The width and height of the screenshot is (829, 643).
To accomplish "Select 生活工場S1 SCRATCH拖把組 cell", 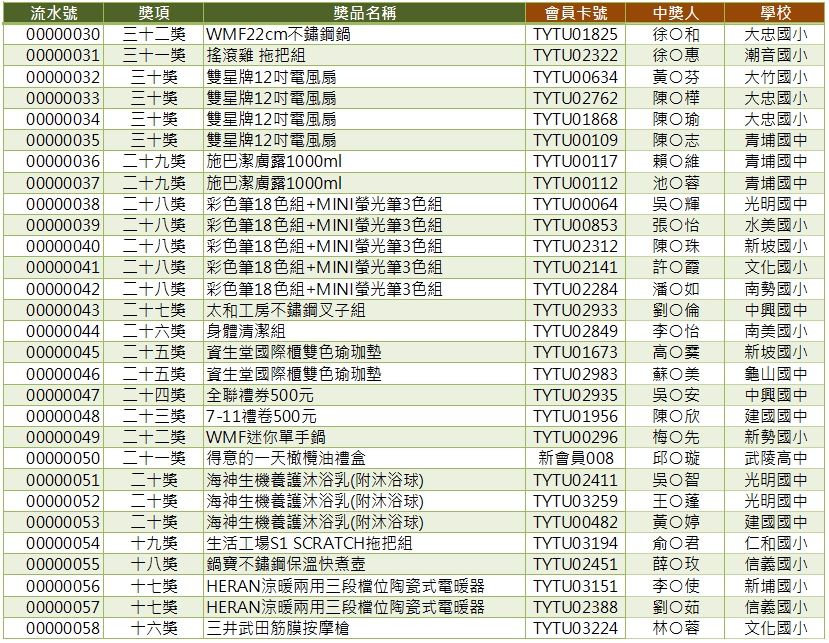I will (x=309, y=544).
